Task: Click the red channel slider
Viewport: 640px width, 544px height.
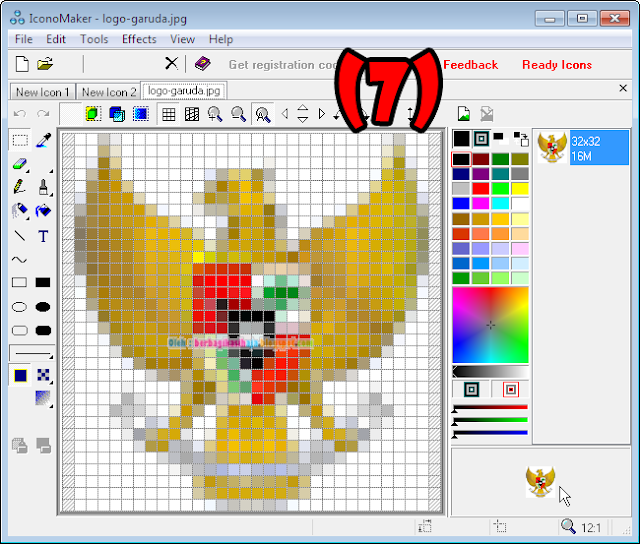Action: pos(490,408)
